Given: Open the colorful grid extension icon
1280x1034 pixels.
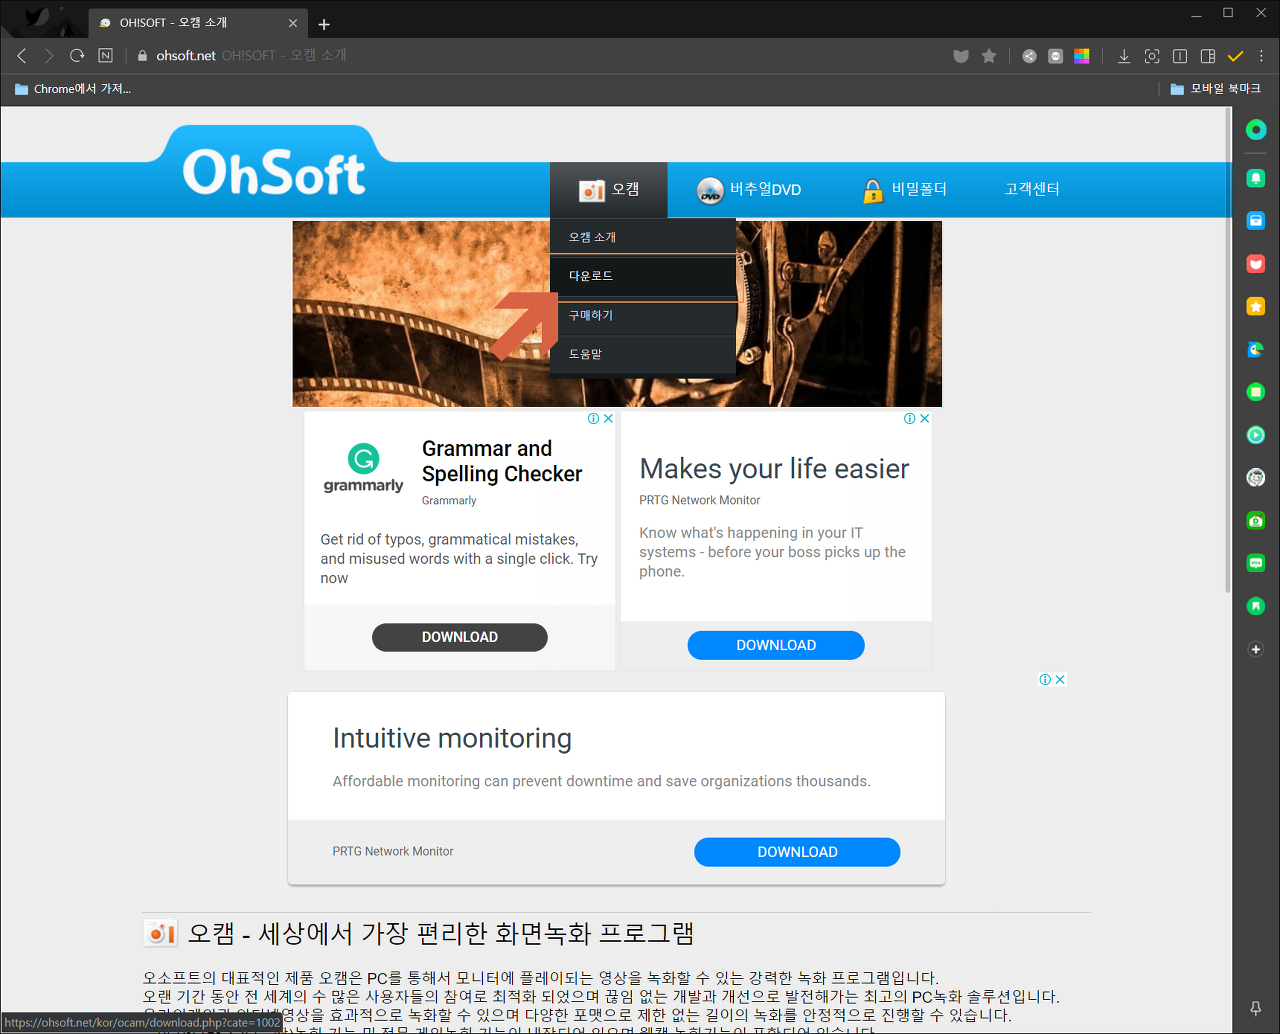Looking at the screenshot, I should [x=1082, y=56].
